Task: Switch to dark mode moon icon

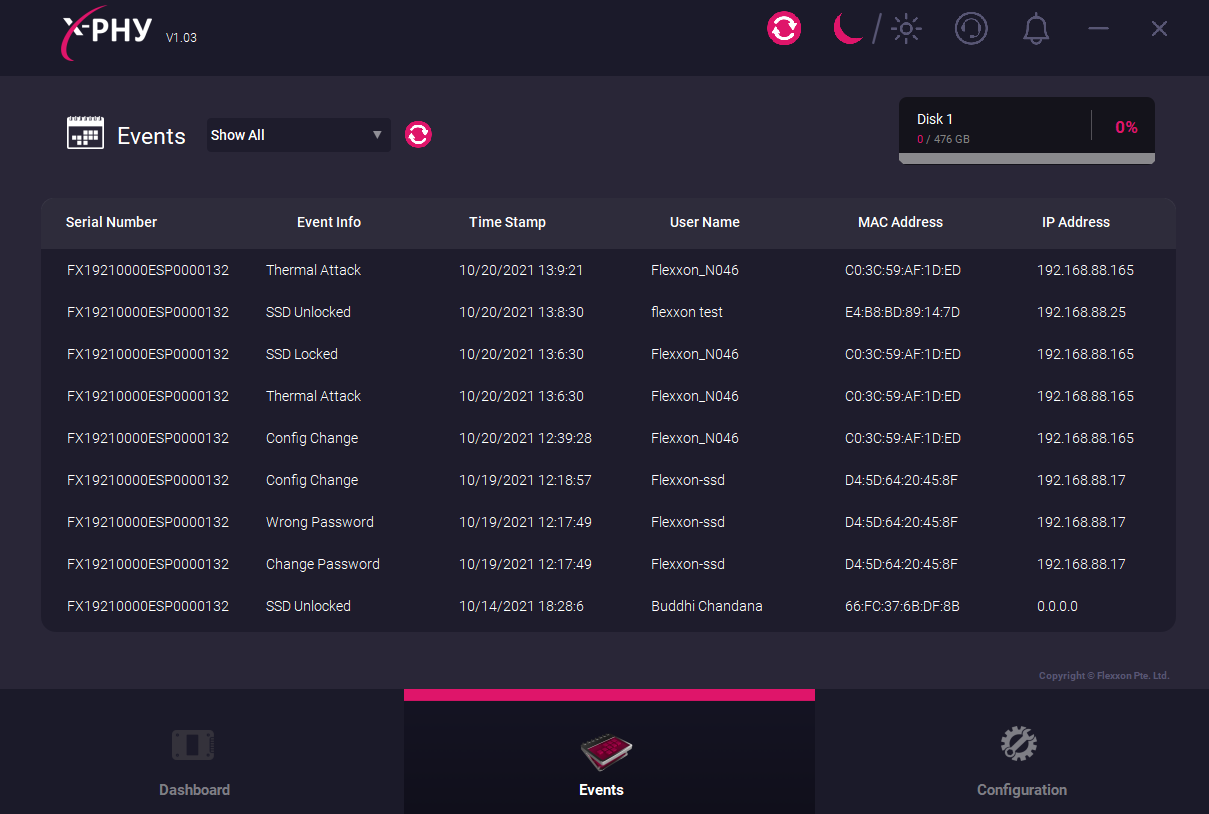Action: tap(848, 29)
